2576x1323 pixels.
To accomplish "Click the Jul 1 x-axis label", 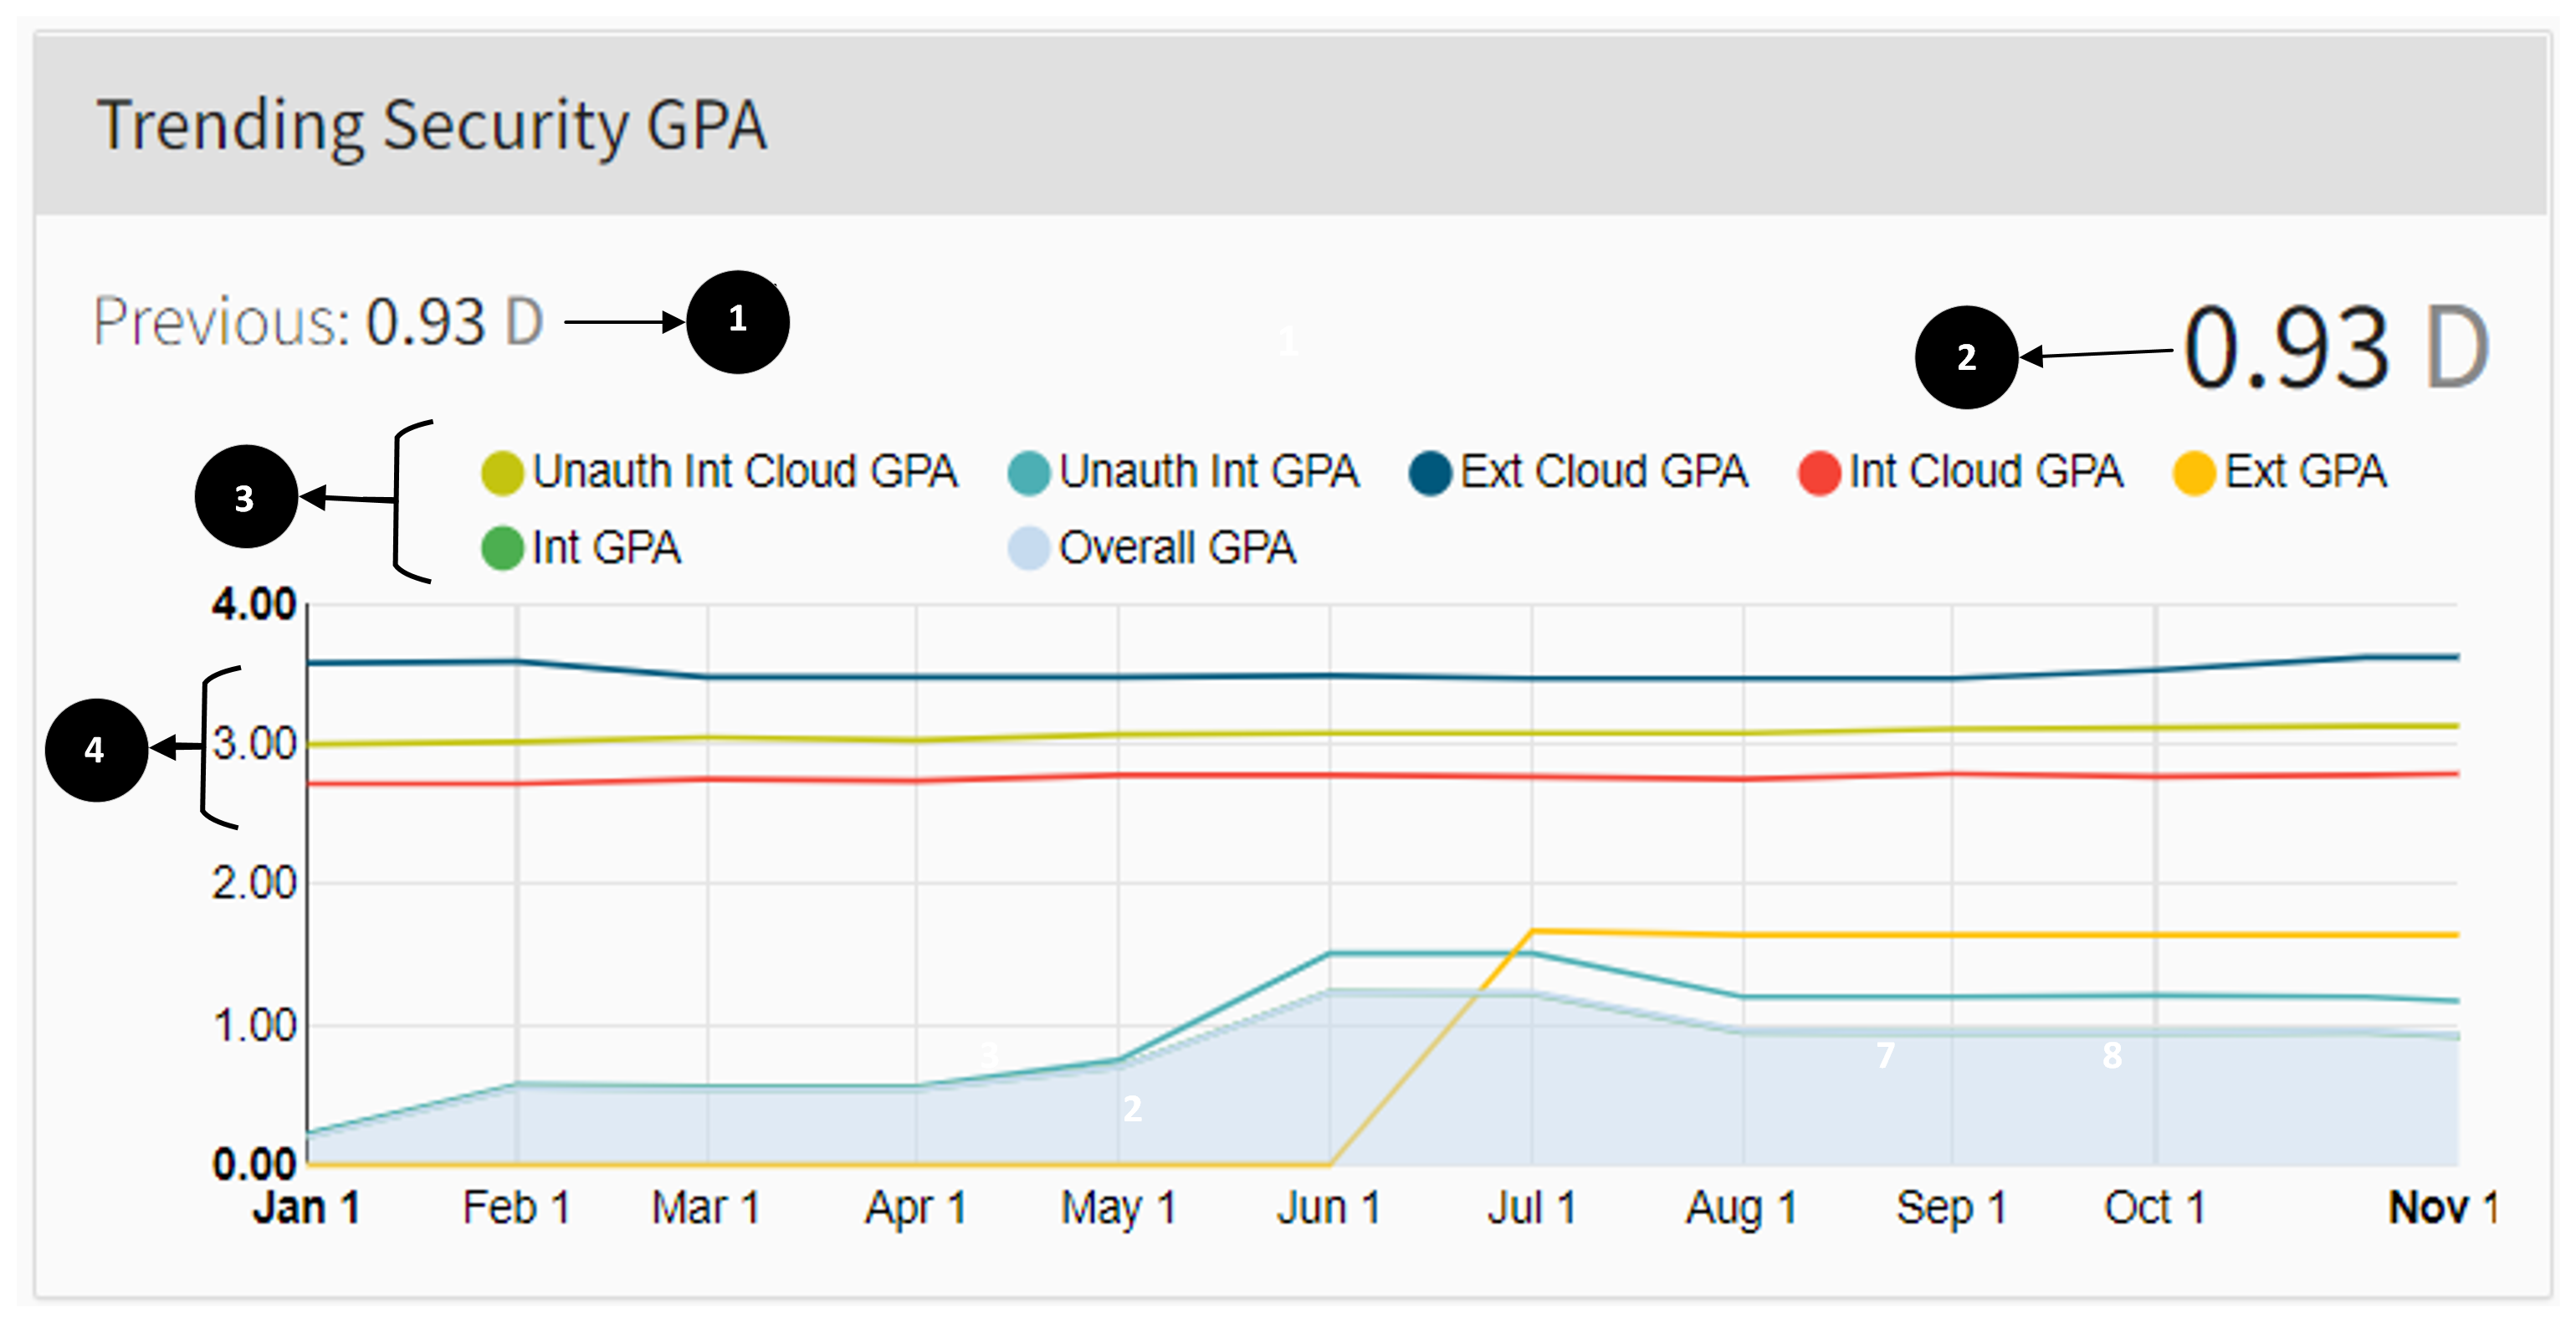I will (x=1531, y=1208).
